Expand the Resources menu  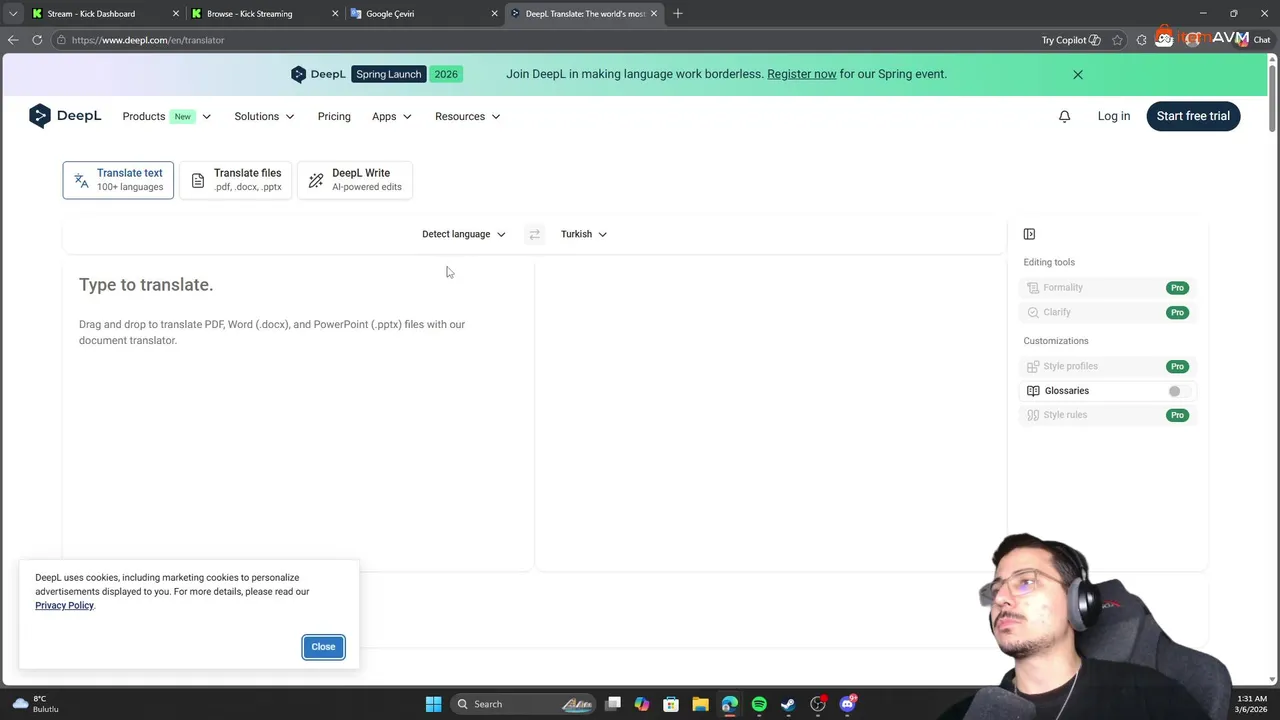click(x=467, y=116)
